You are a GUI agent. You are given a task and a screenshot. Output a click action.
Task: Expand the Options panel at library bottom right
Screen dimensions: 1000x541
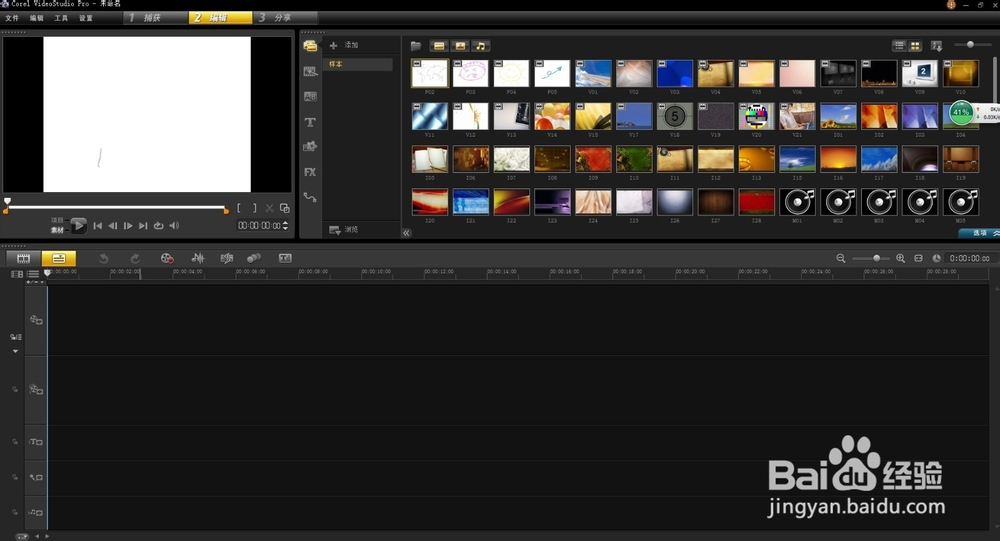(980, 232)
